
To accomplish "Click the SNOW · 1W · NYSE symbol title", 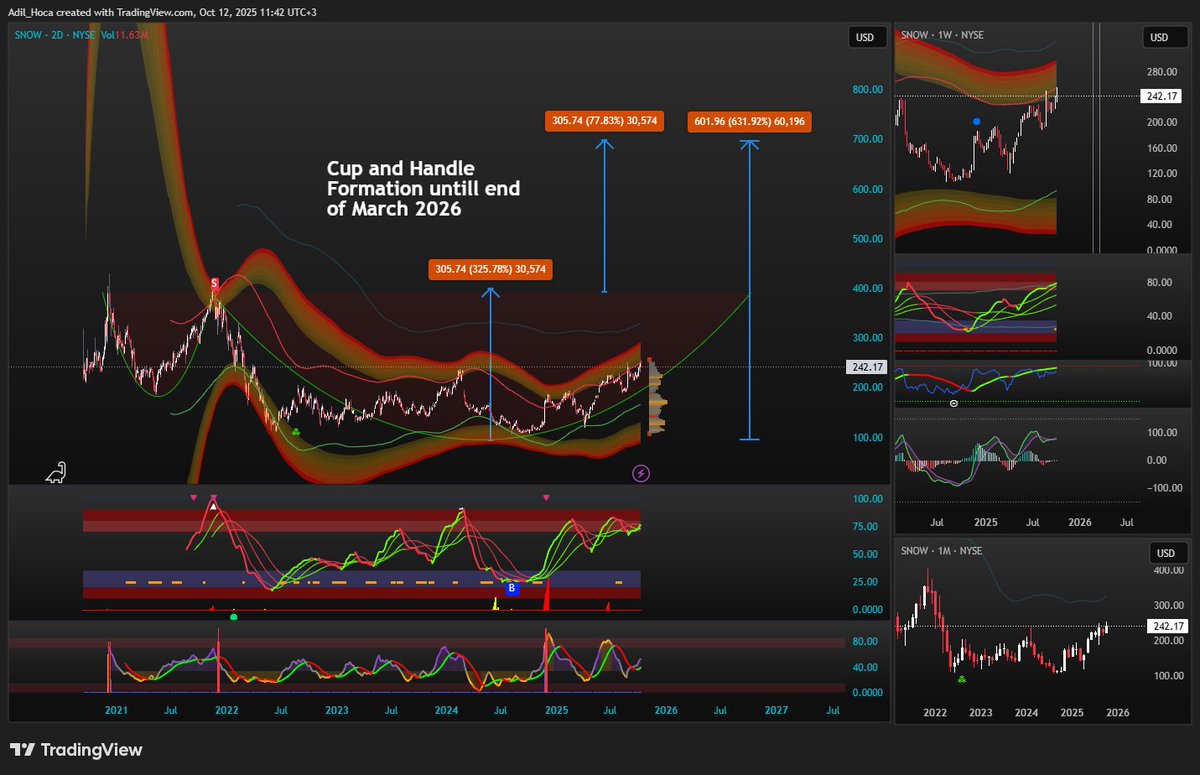I will (x=942, y=35).
